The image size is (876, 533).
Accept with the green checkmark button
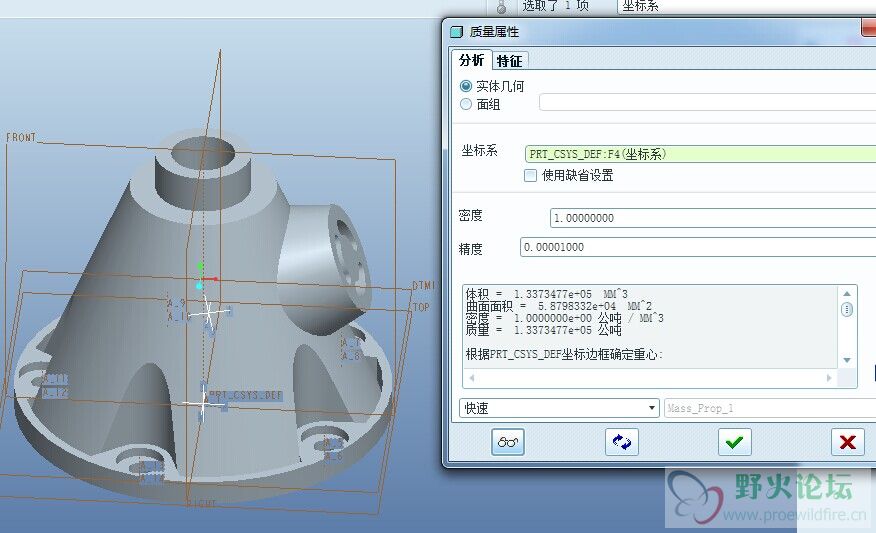click(x=734, y=442)
